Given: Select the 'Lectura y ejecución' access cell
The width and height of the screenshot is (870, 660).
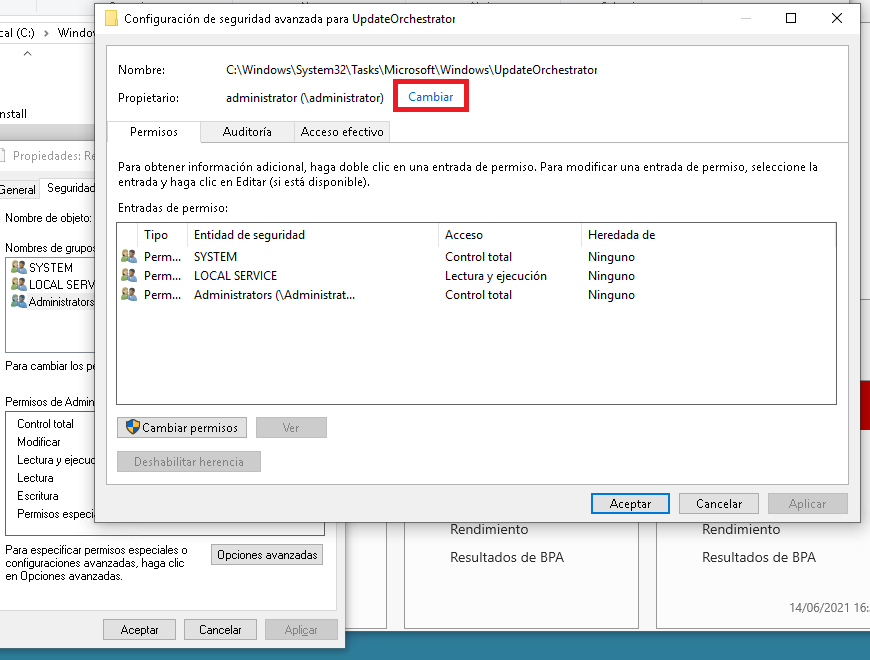Looking at the screenshot, I should 495,276.
